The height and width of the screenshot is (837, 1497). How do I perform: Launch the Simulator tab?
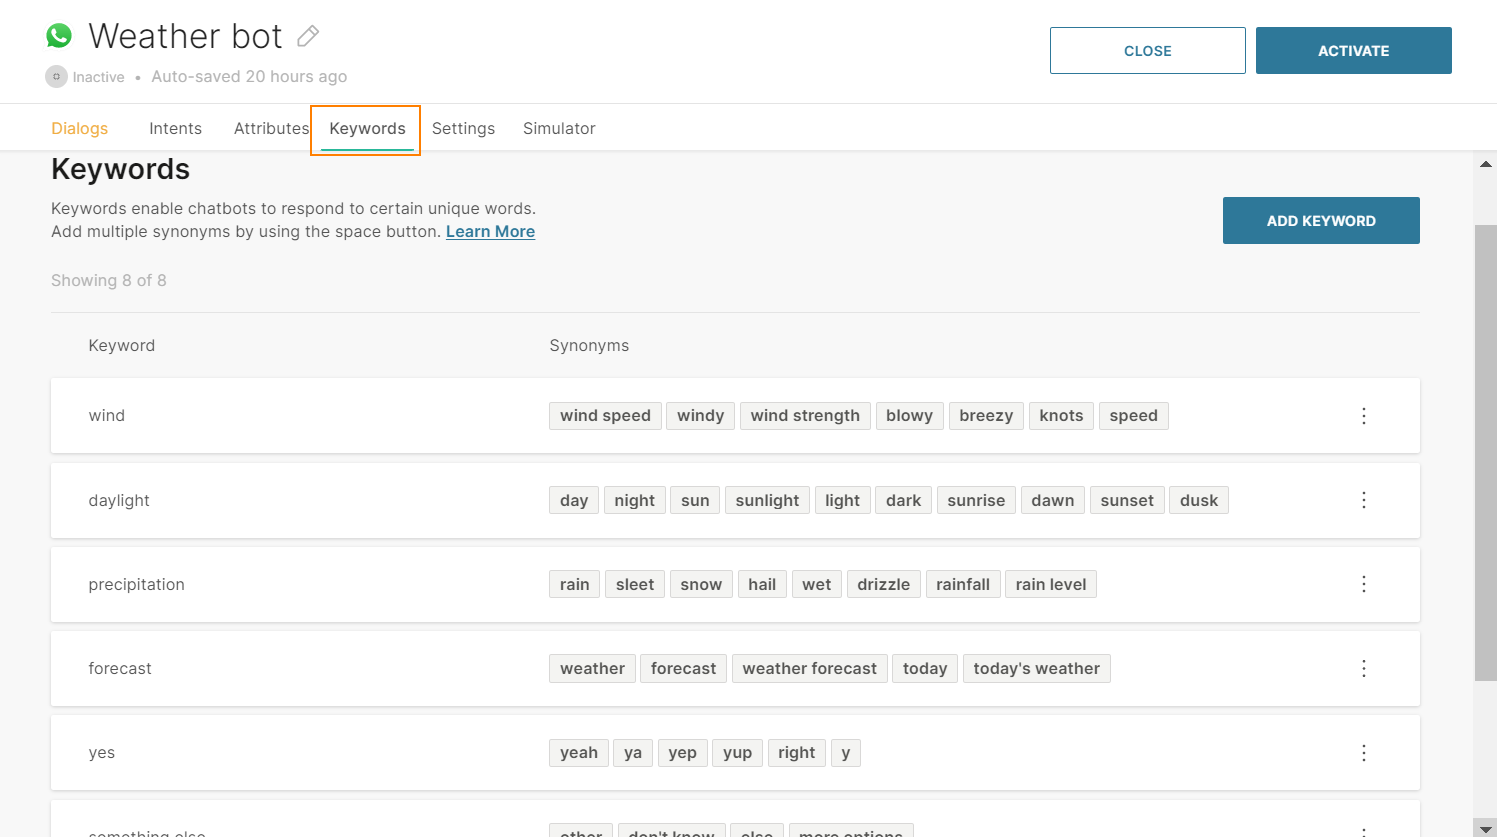559,128
